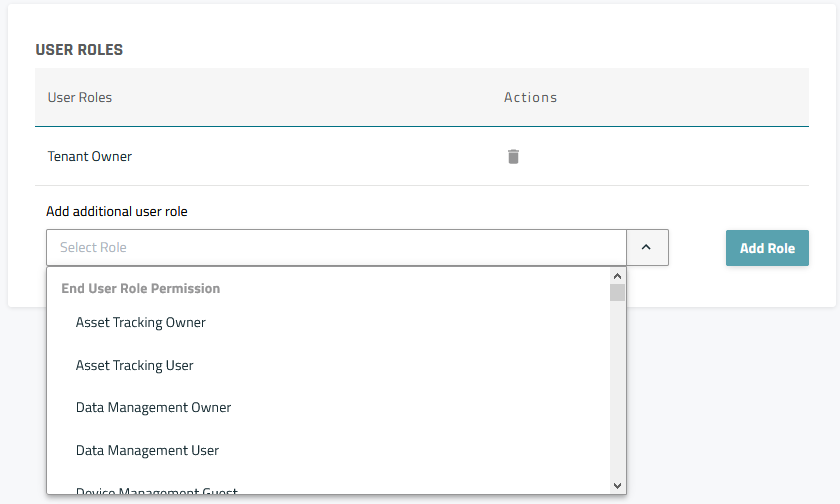Click the Add additional user role label
Image resolution: width=840 pixels, height=504 pixels.
(117, 211)
